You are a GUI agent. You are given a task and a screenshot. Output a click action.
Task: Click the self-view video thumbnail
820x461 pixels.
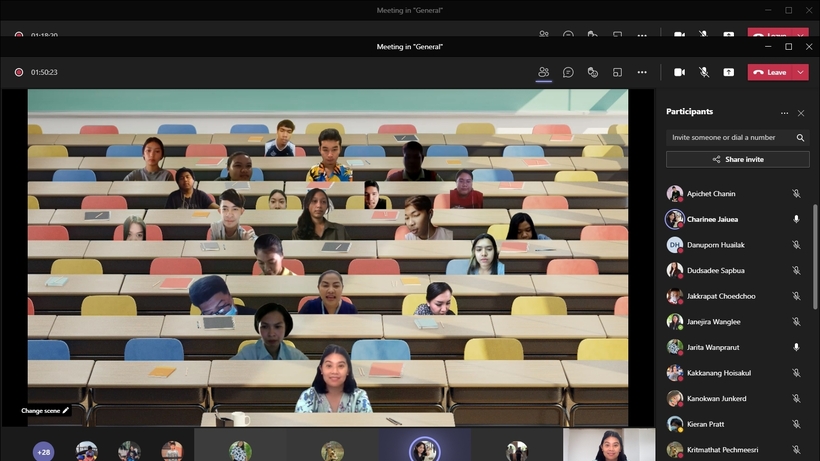(609, 445)
